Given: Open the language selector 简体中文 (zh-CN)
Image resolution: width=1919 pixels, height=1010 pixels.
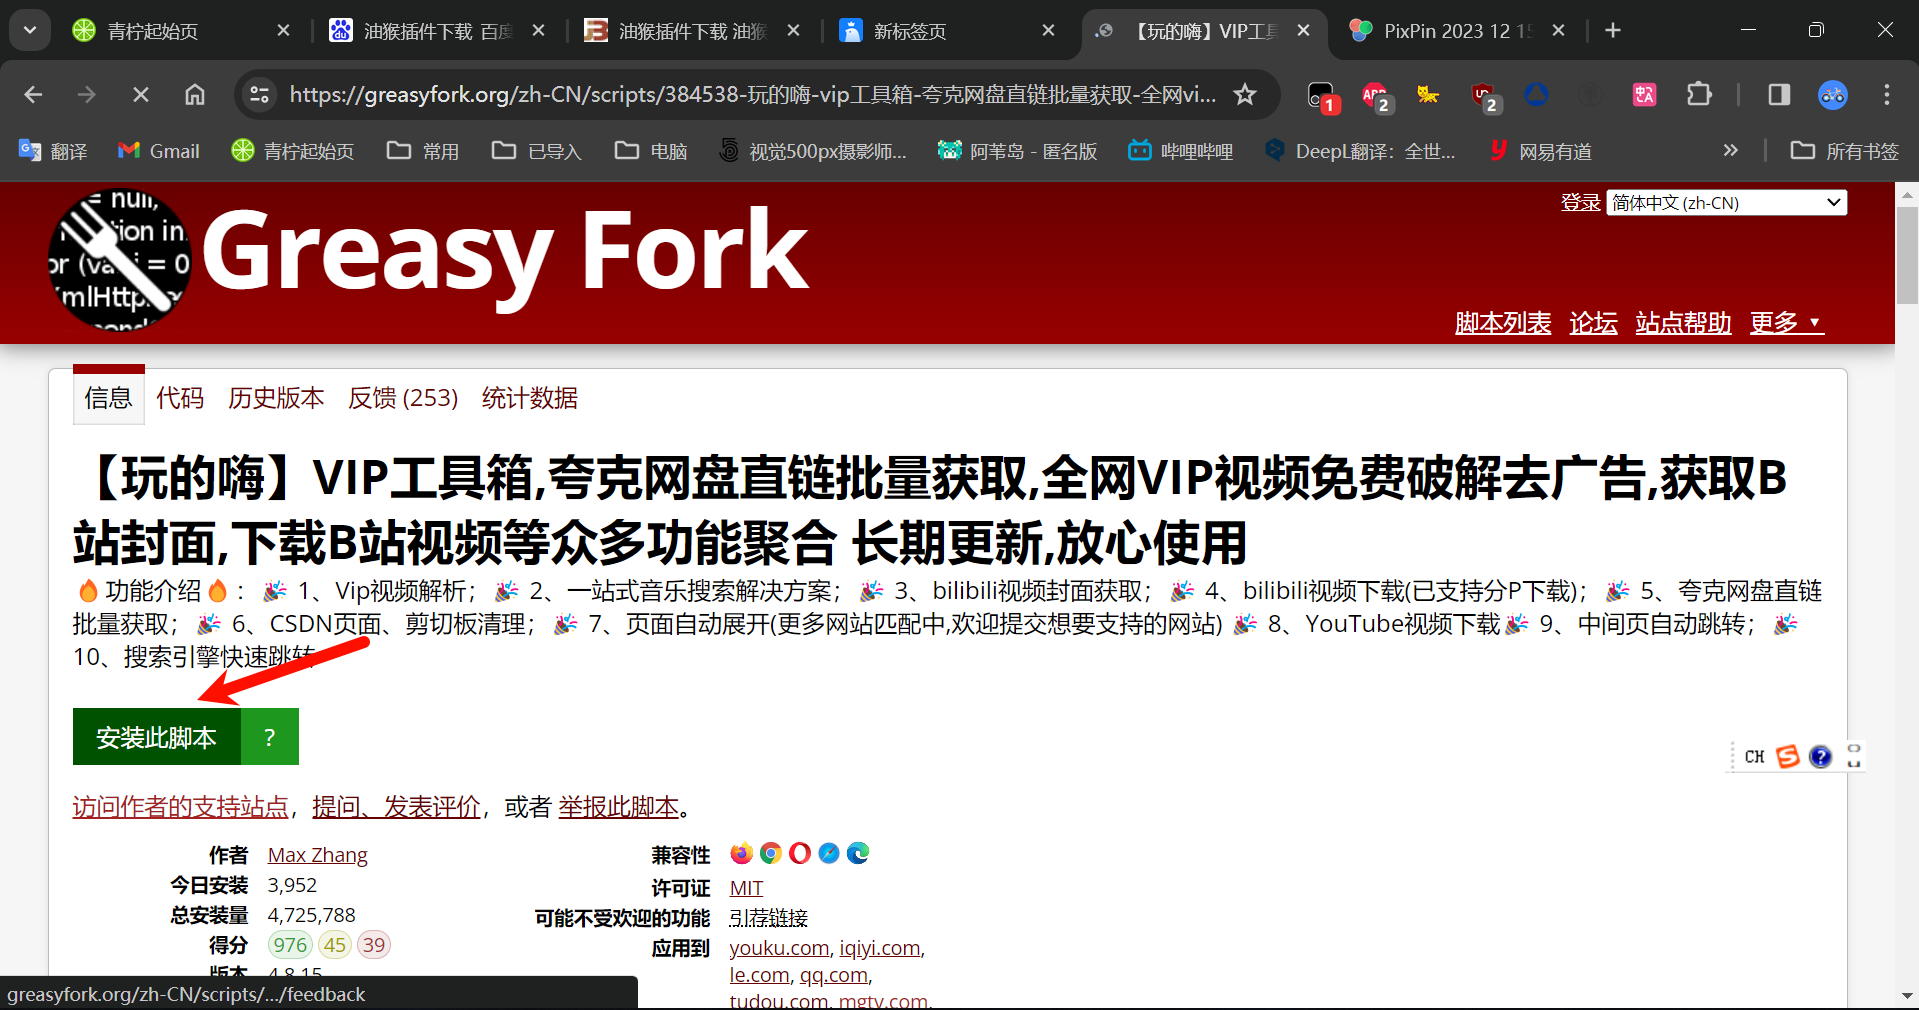Looking at the screenshot, I should [1727, 203].
